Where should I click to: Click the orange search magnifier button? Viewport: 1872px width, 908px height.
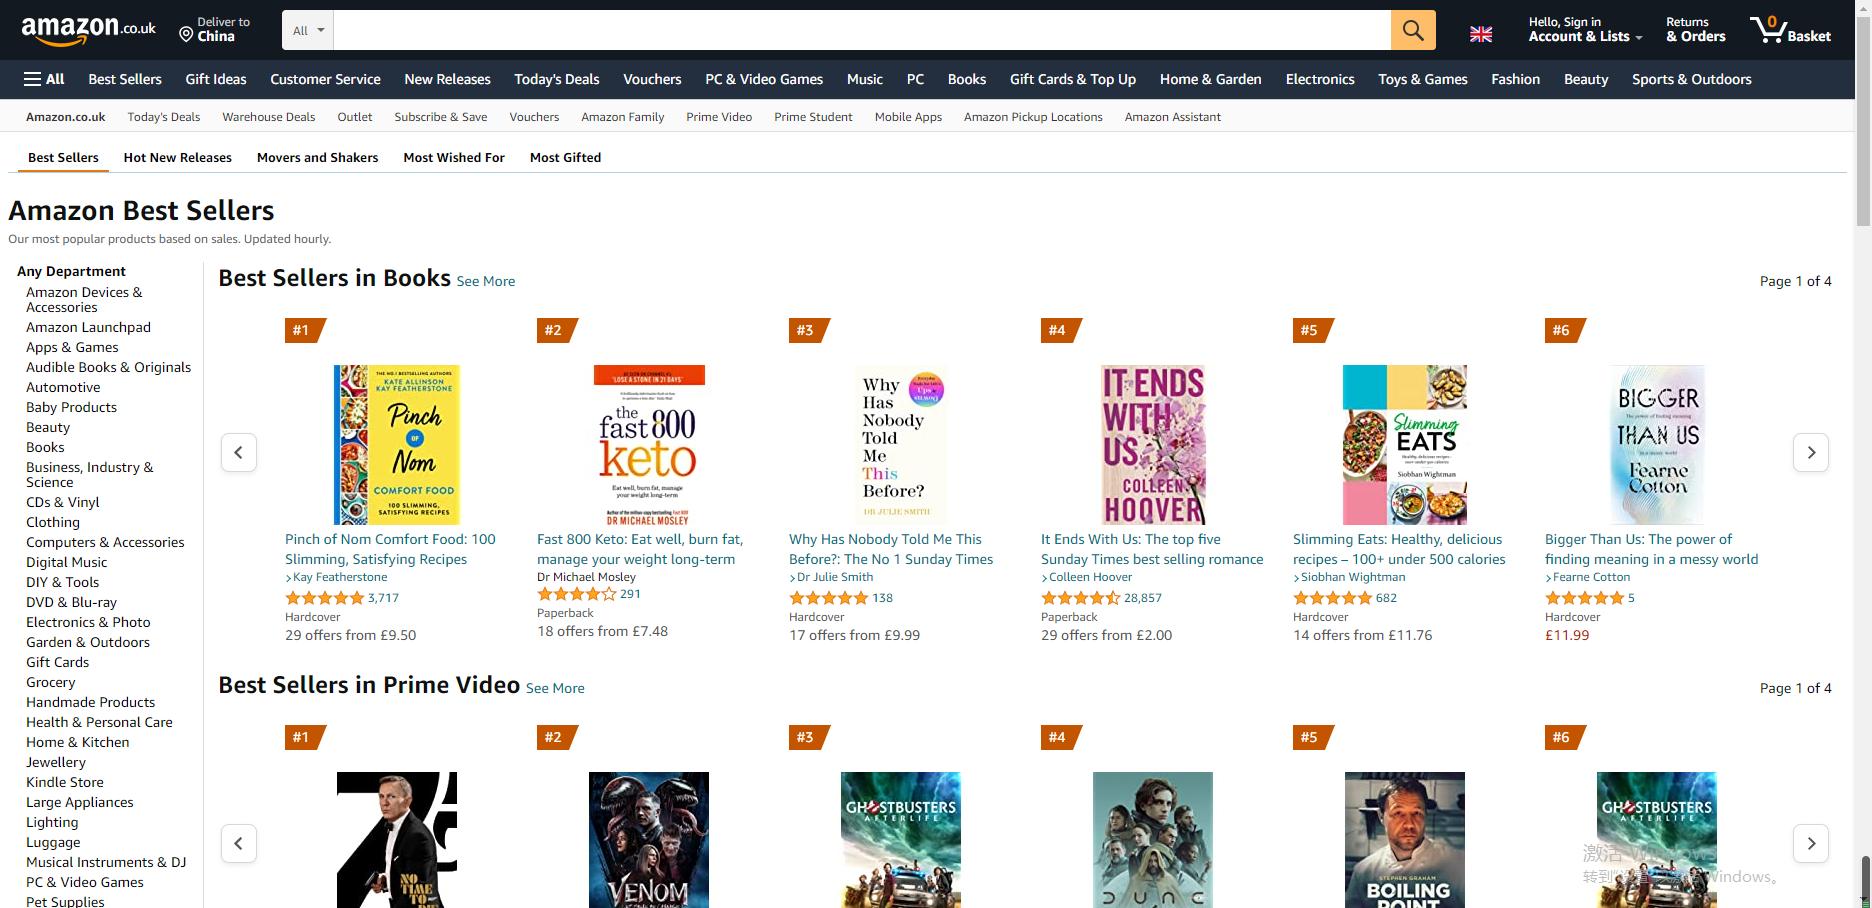[x=1412, y=30]
